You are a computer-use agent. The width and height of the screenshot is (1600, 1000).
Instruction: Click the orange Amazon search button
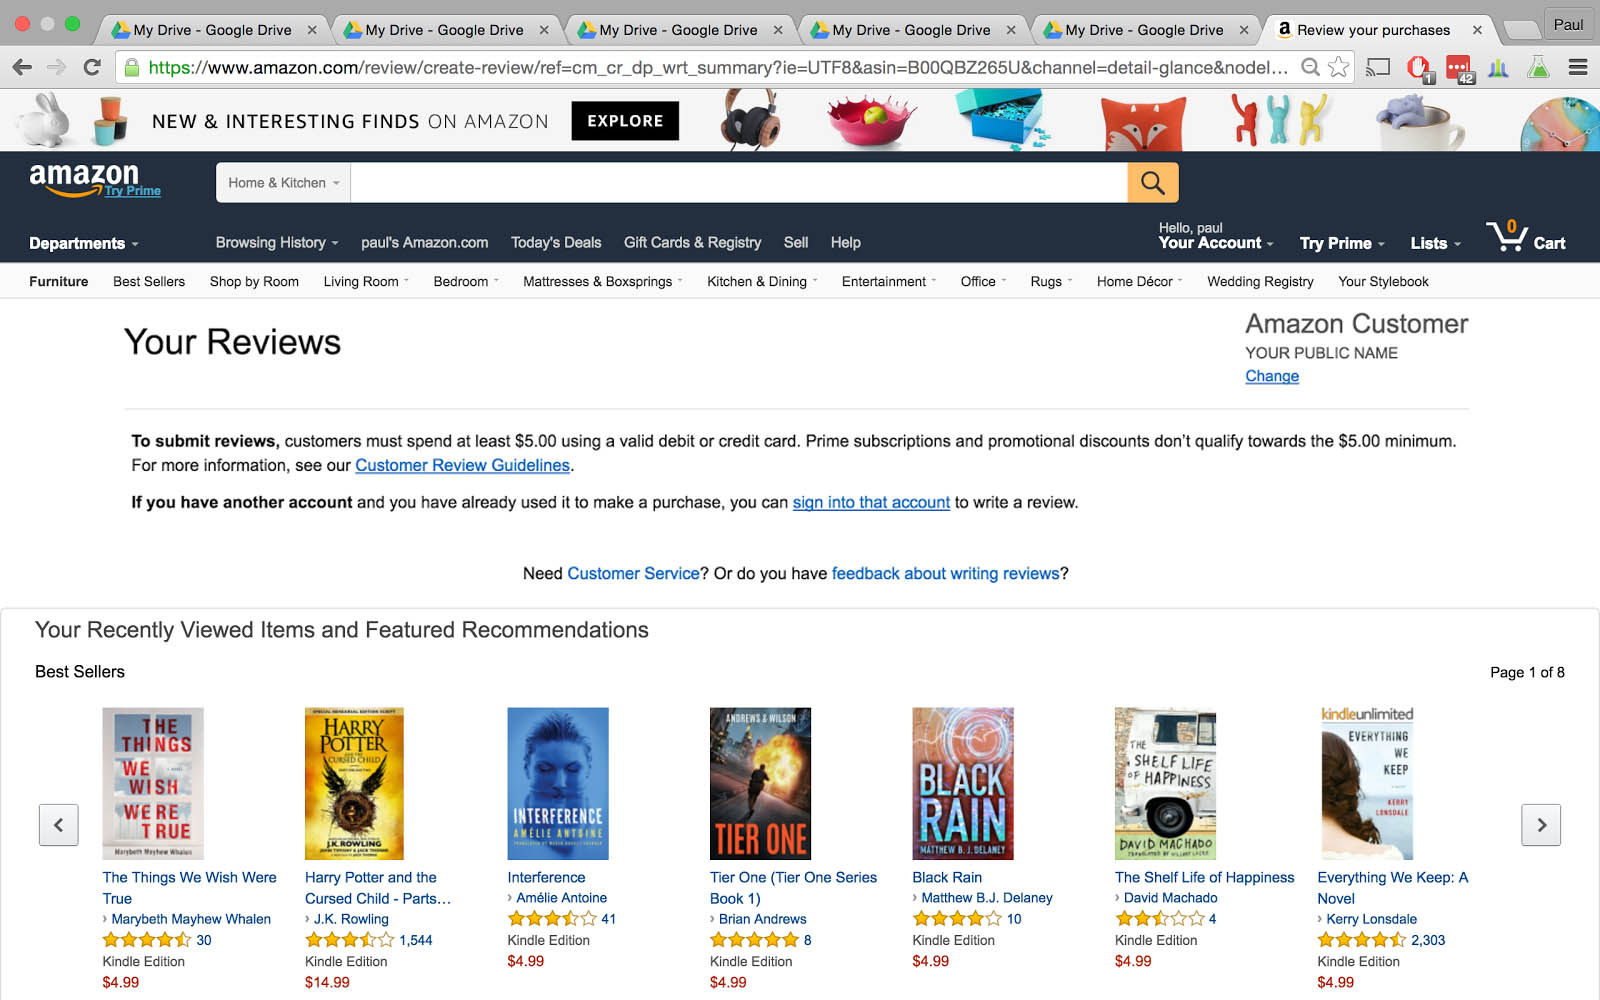(x=1153, y=182)
